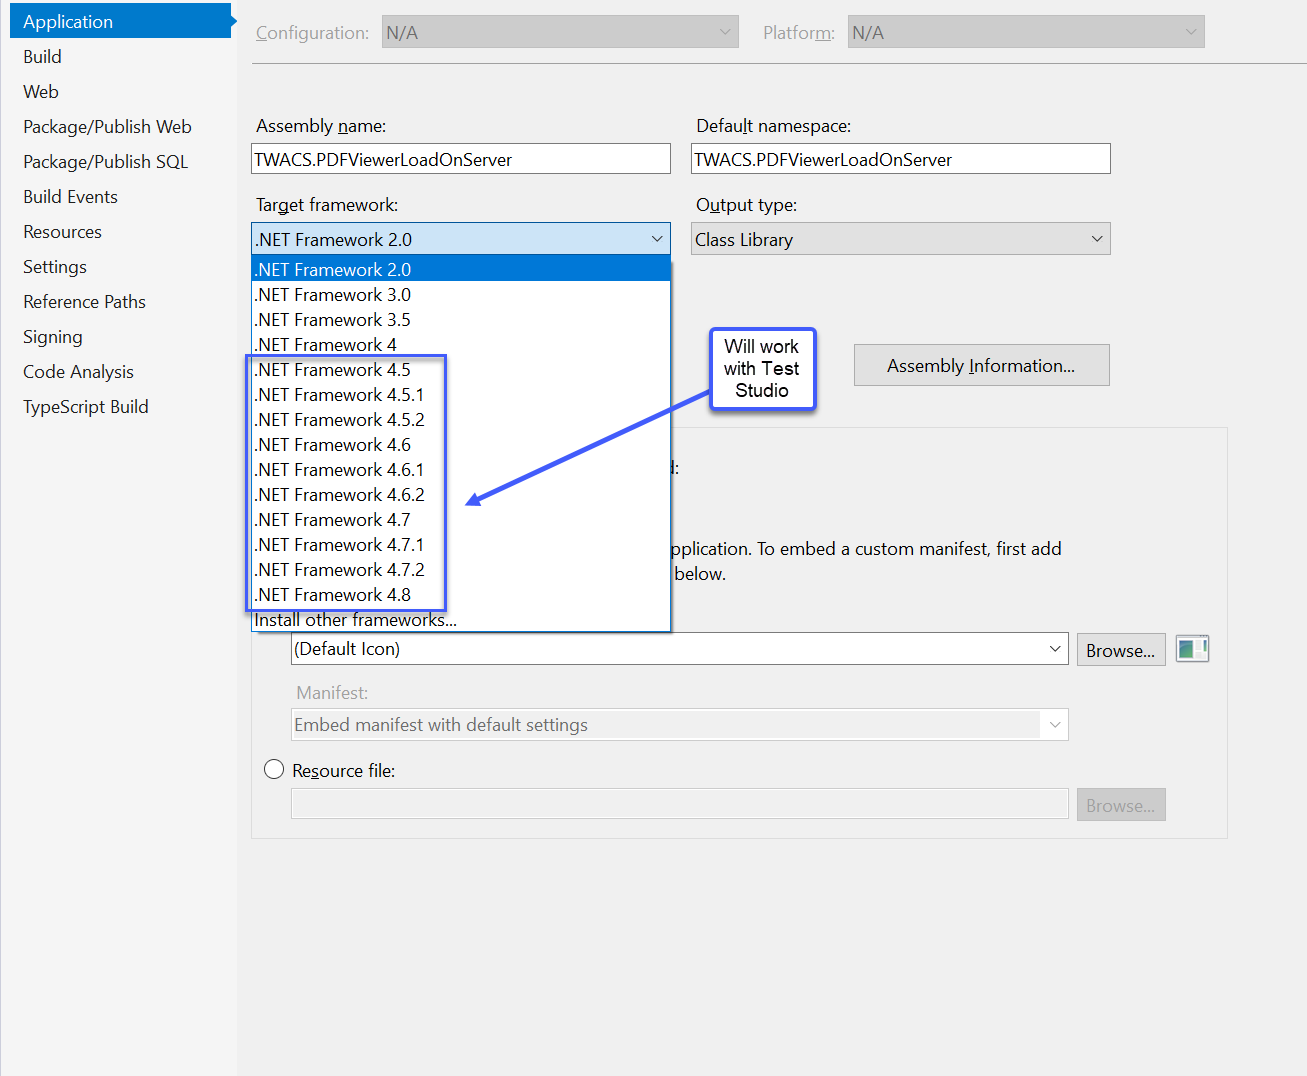The height and width of the screenshot is (1076, 1307).
Task: Select .NET Framework 2.0 in the list
Action: click(x=461, y=269)
